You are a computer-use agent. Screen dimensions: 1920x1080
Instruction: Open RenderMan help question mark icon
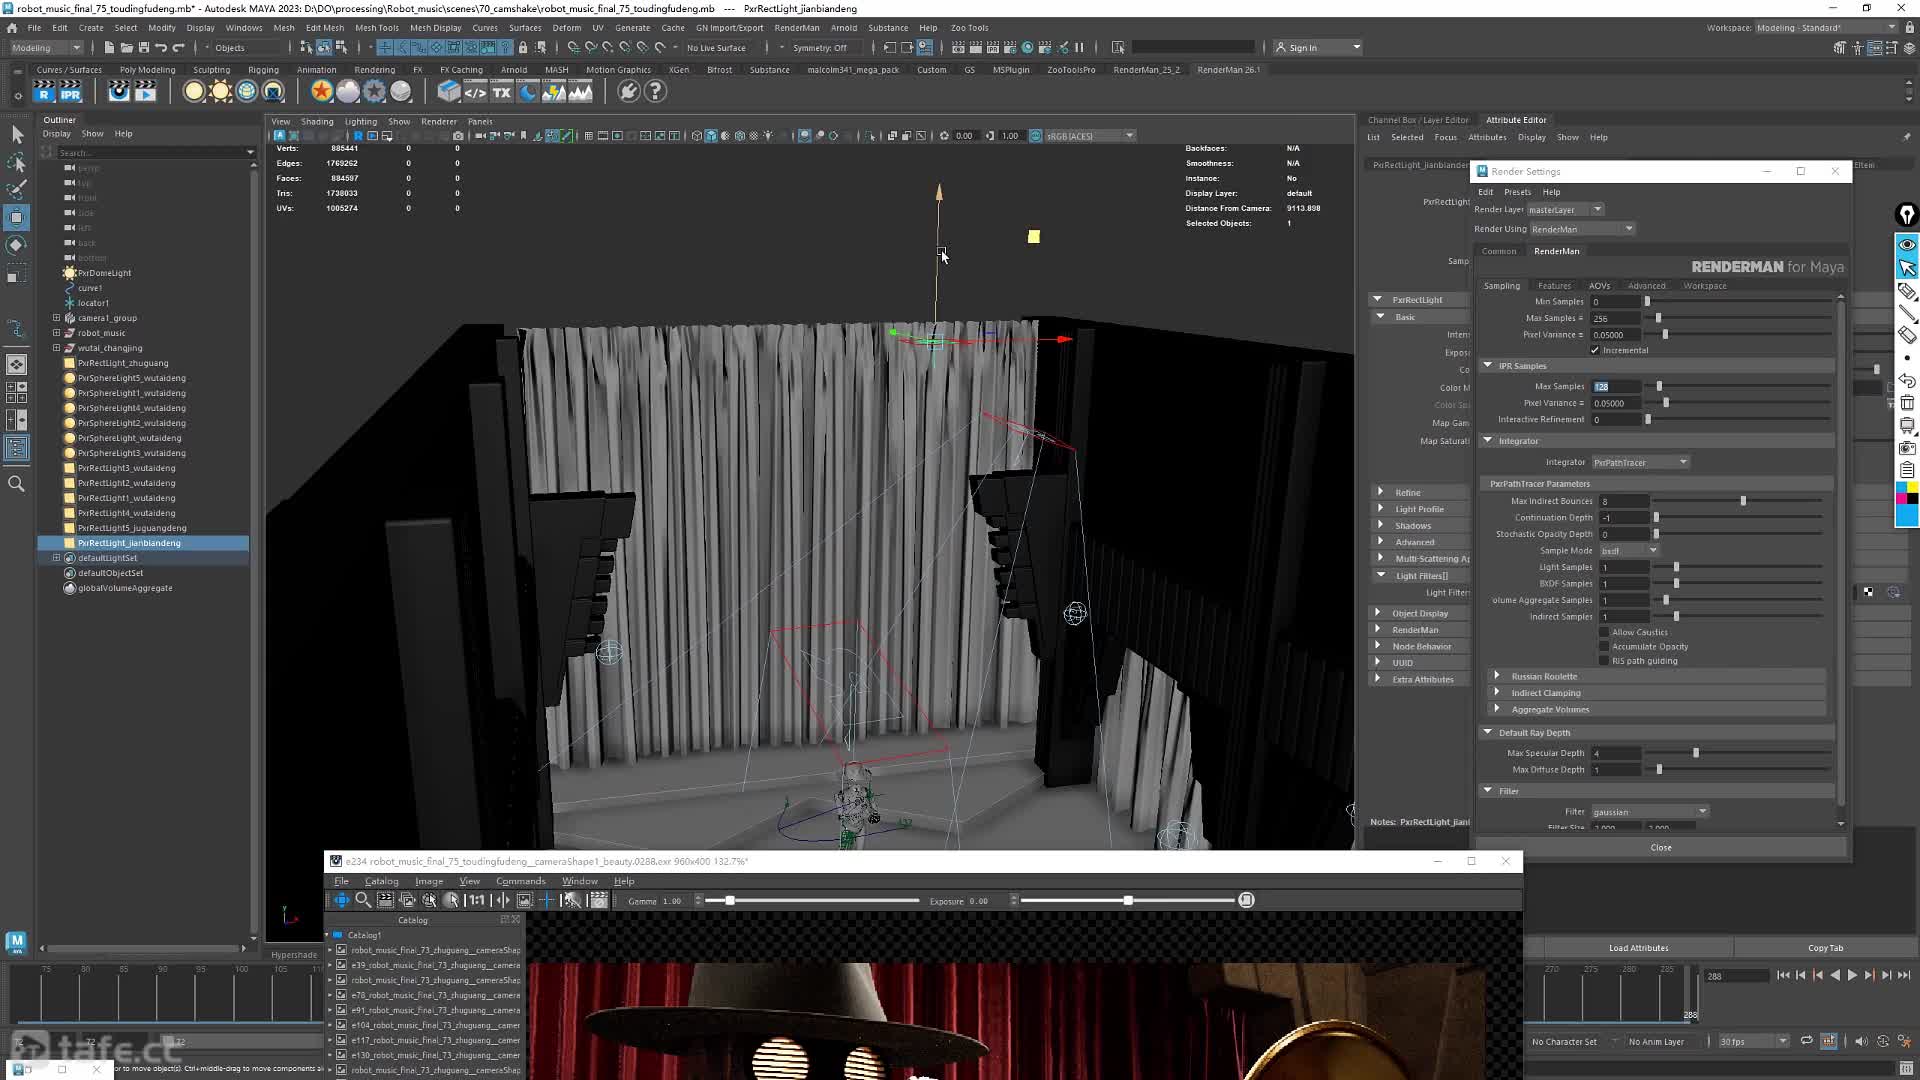(655, 92)
